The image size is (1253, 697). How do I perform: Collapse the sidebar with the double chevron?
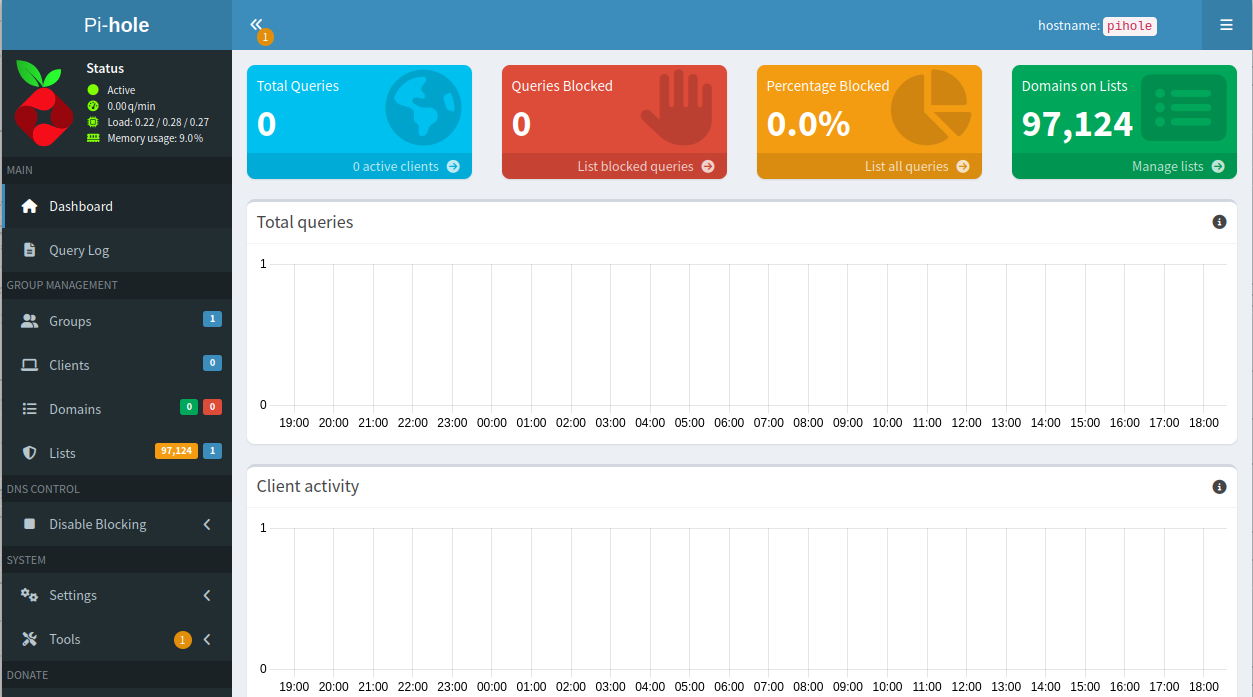(x=258, y=24)
